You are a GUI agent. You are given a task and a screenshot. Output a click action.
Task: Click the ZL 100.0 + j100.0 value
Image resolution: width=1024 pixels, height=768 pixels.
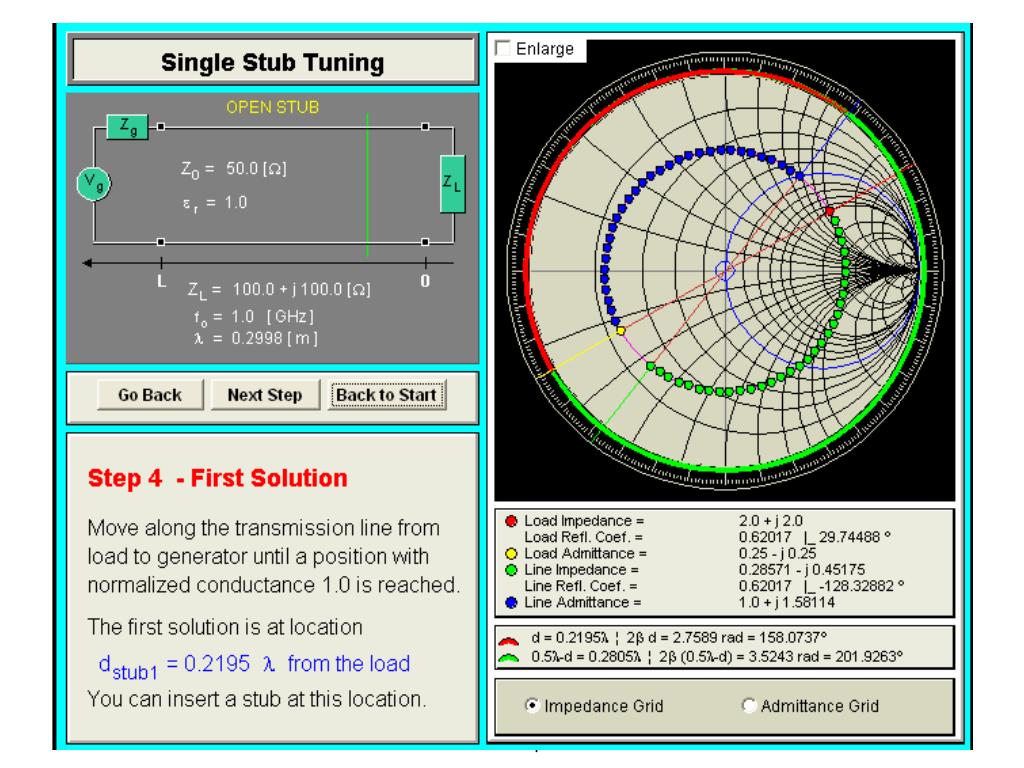(x=302, y=289)
